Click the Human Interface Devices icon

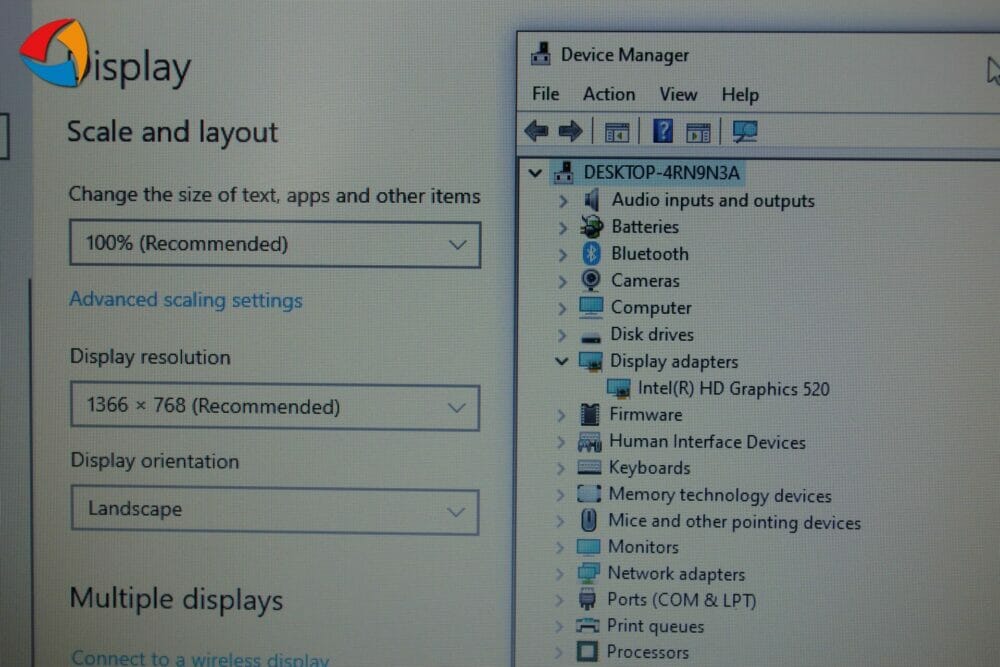pyautogui.click(x=589, y=441)
